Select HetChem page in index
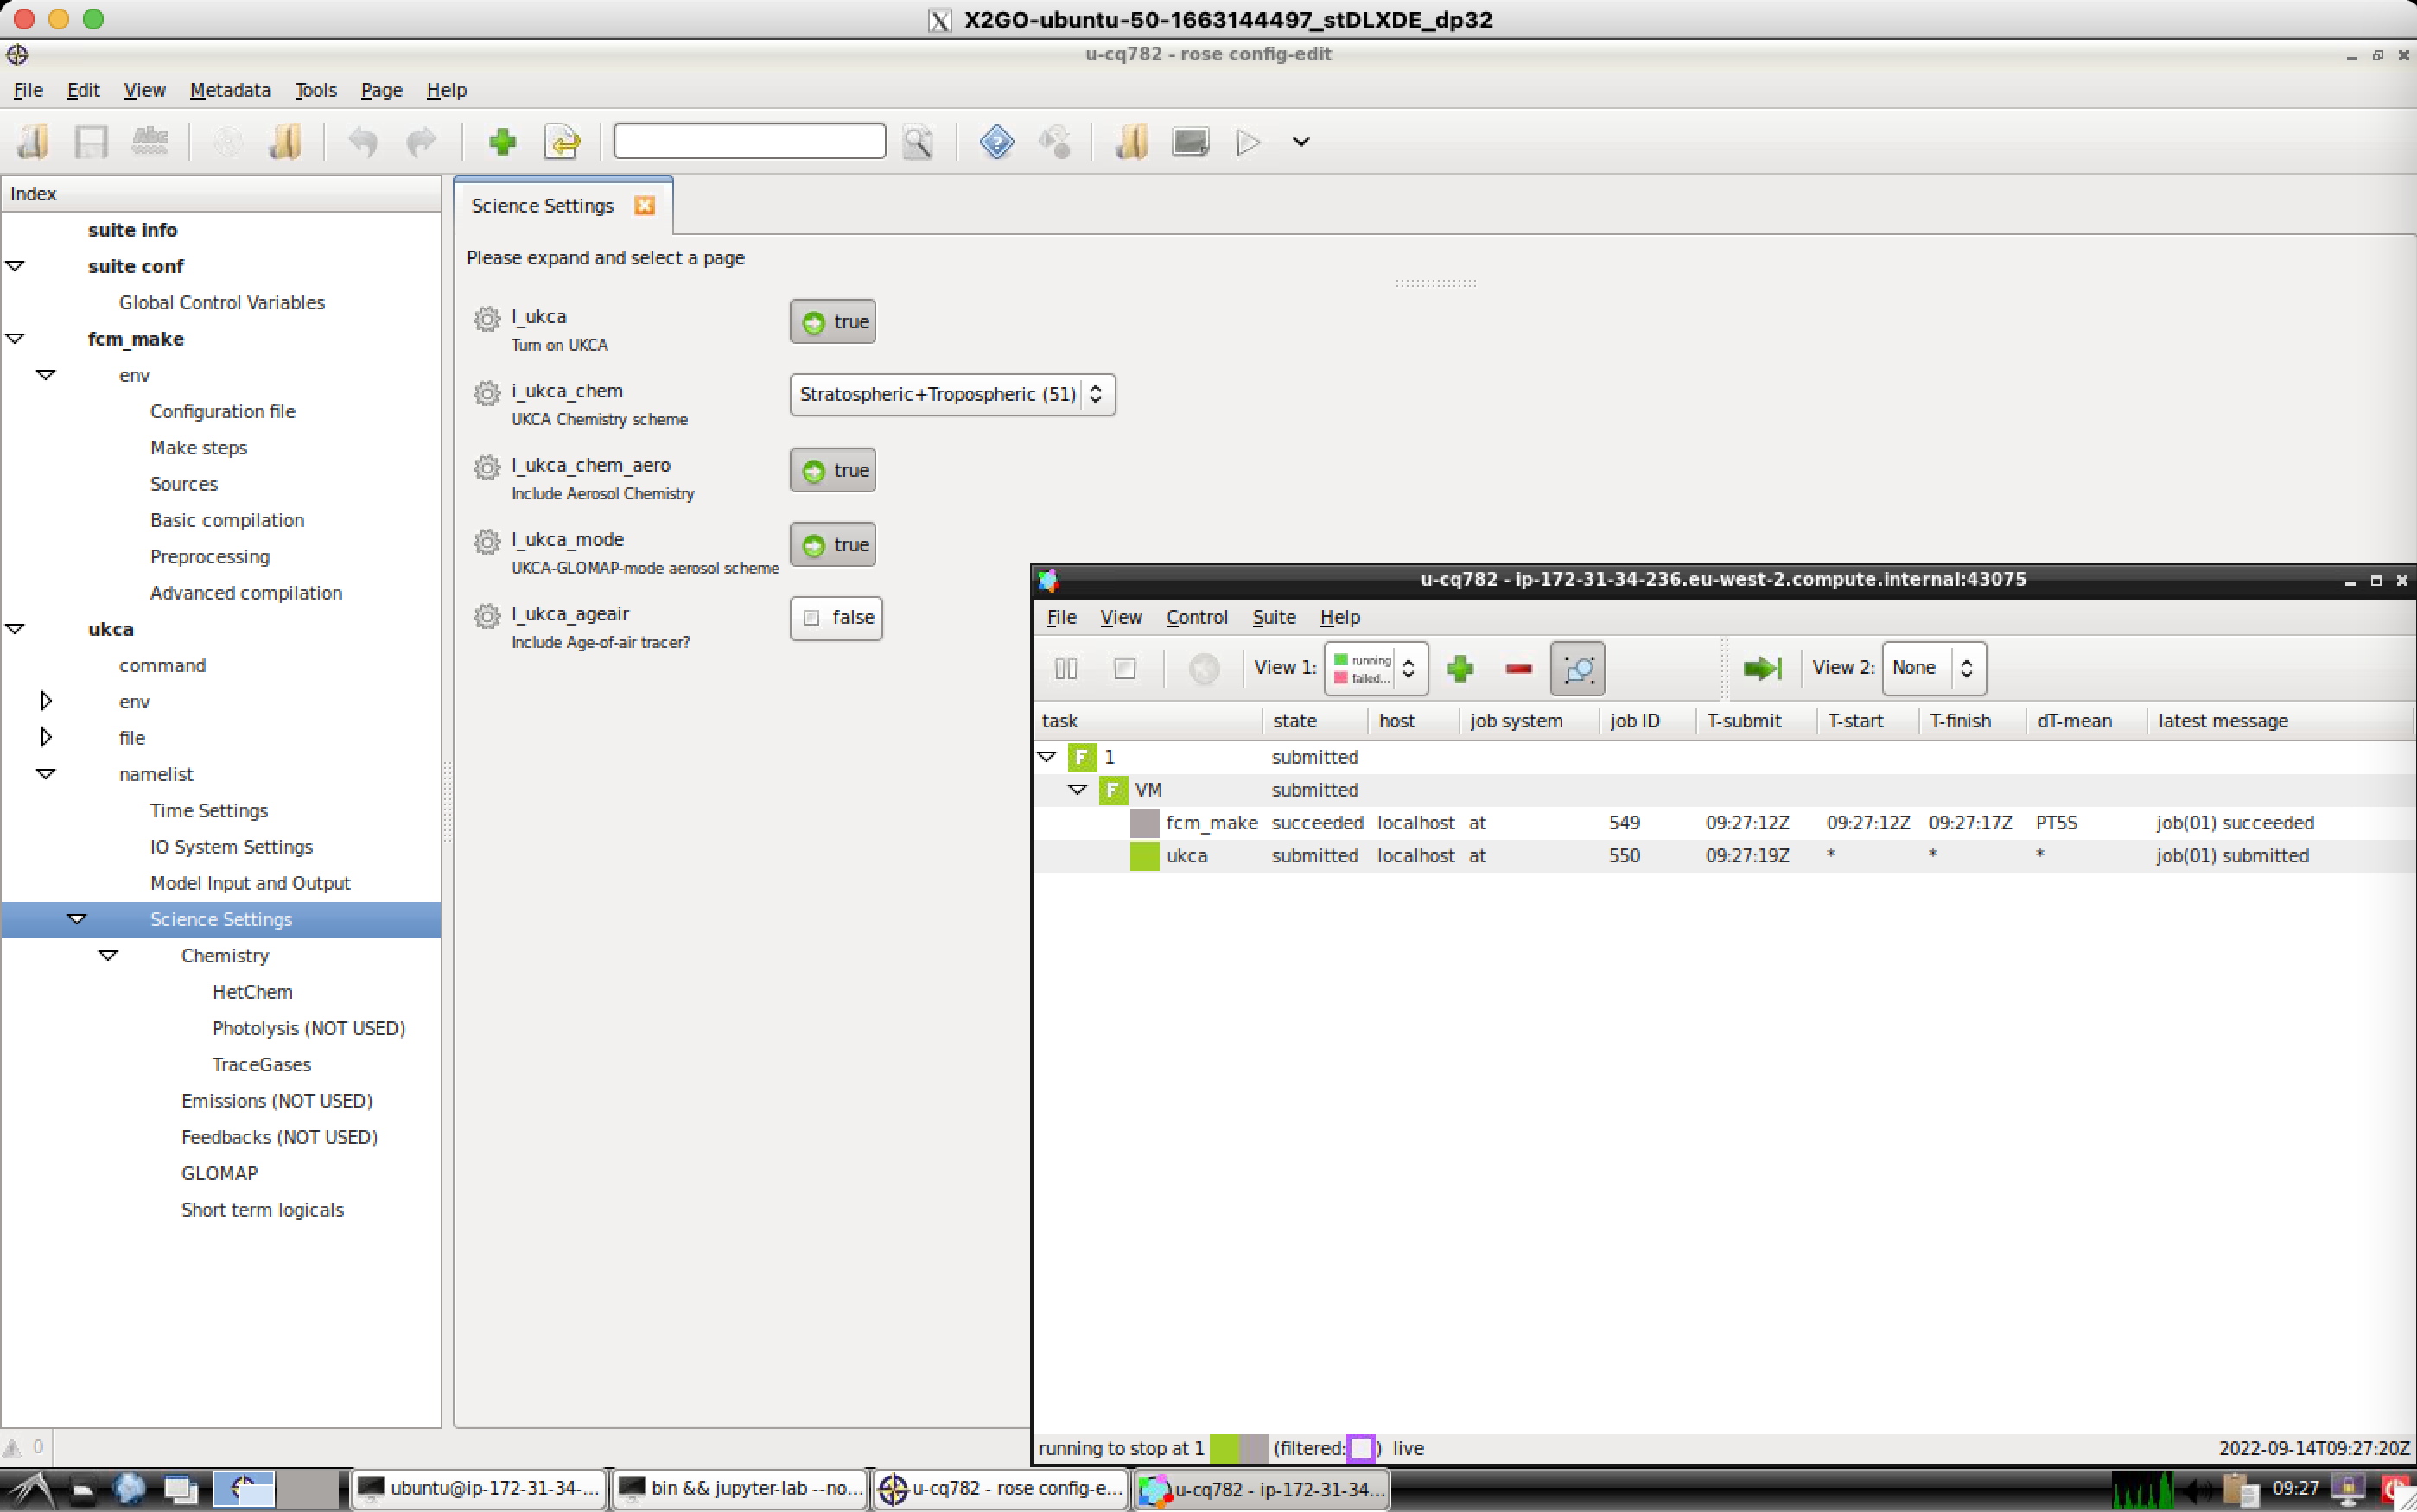 tap(252, 992)
